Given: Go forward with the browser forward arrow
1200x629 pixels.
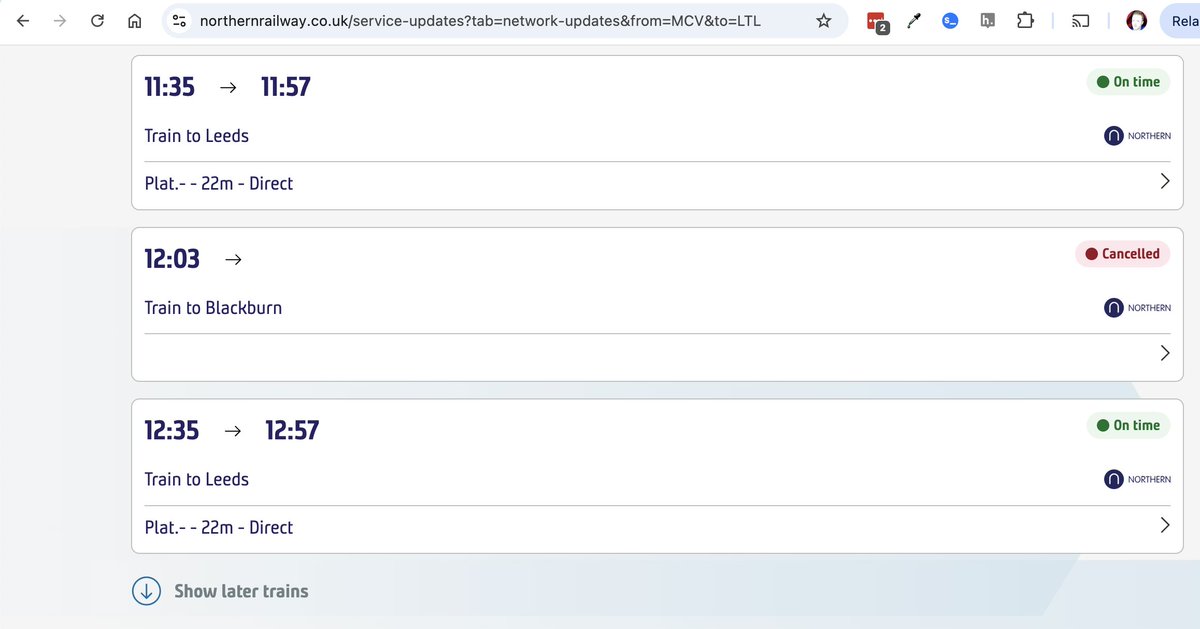Looking at the screenshot, I should (x=60, y=21).
